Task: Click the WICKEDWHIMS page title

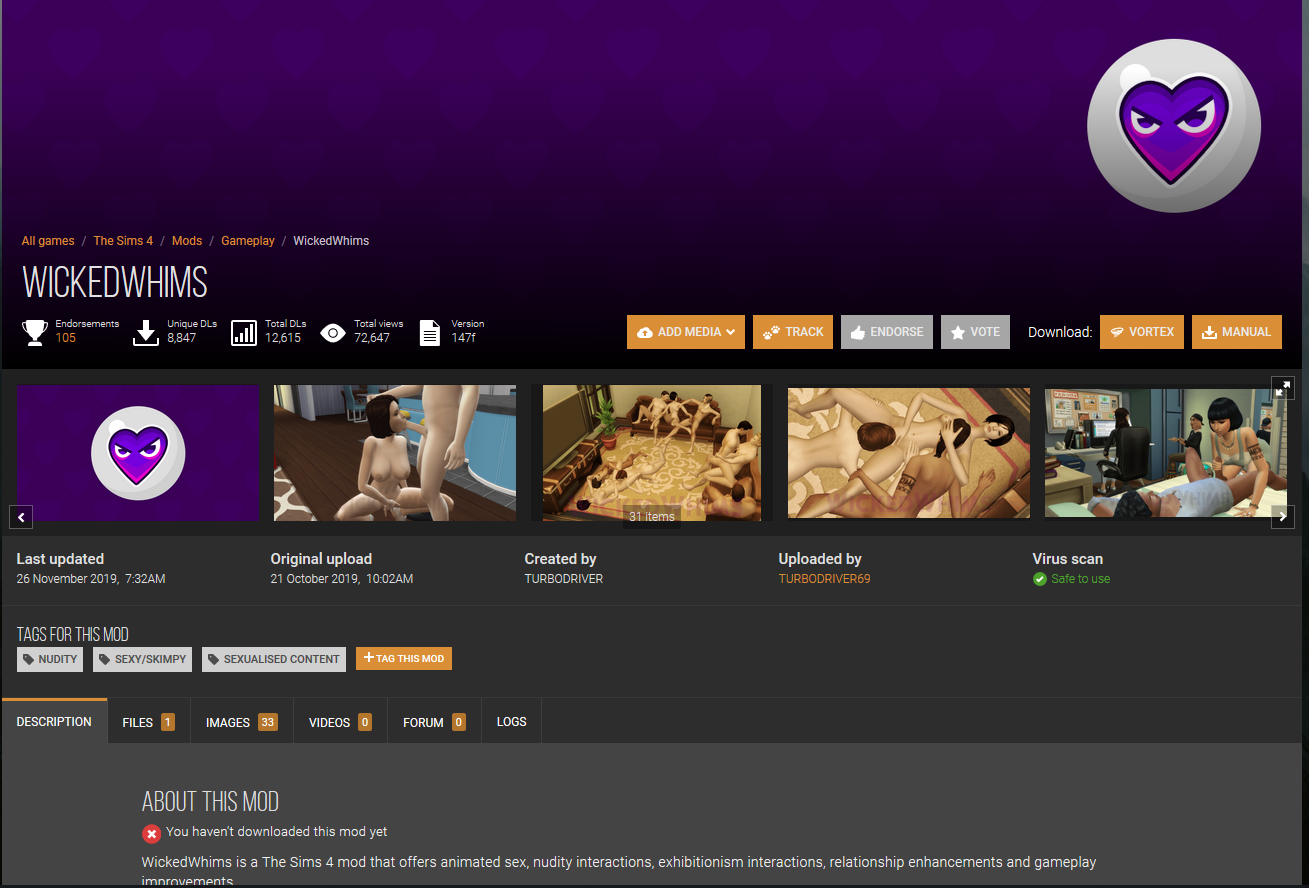Action: [115, 283]
